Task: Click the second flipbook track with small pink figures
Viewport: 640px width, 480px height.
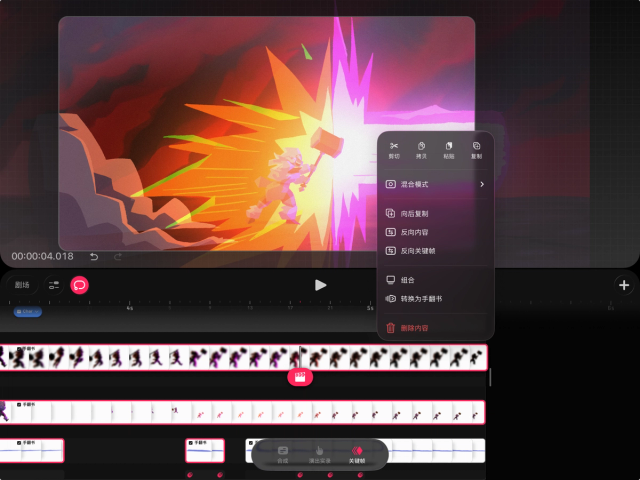Action: [242, 412]
